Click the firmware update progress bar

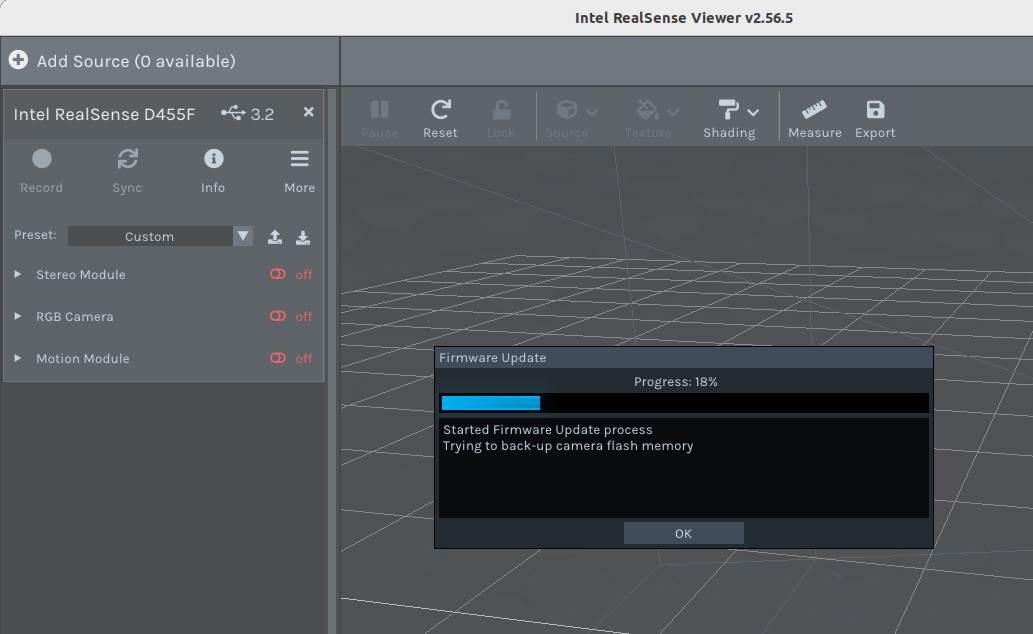click(684, 403)
